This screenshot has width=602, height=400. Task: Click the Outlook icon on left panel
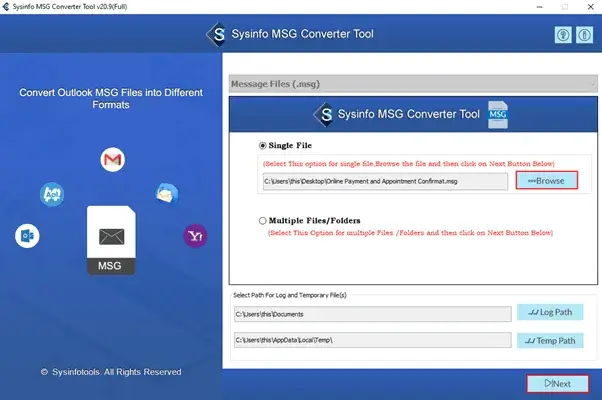pyautogui.click(x=27, y=236)
